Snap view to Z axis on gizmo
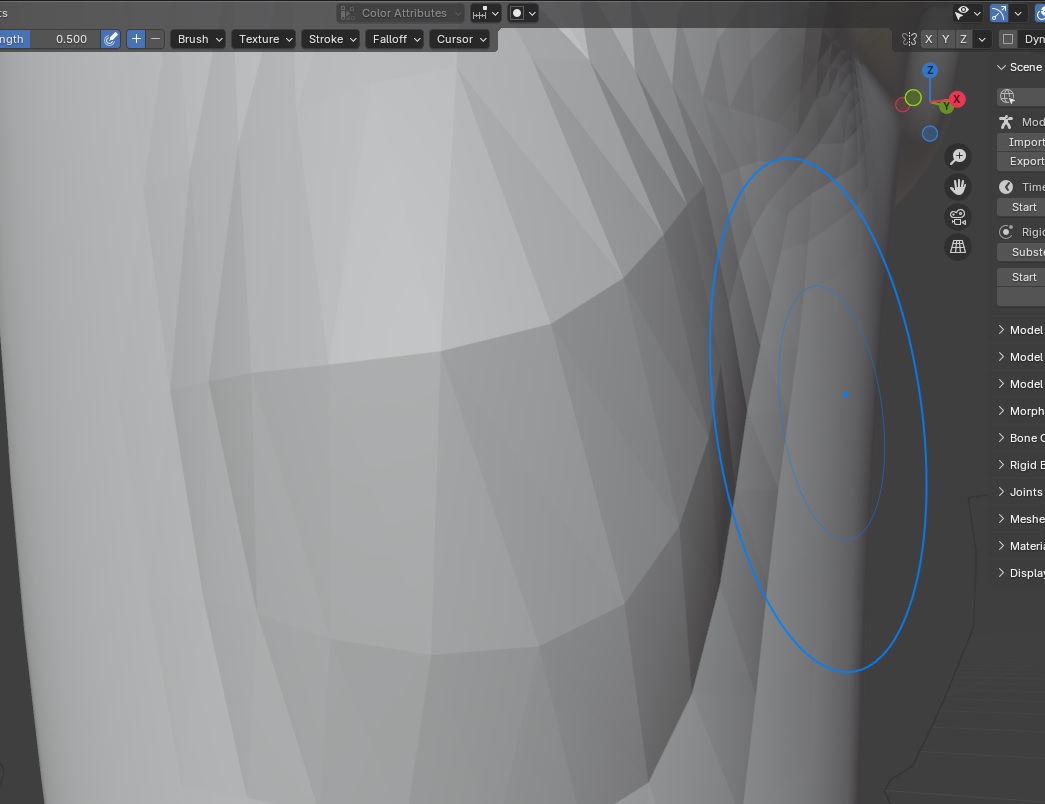 coord(930,70)
